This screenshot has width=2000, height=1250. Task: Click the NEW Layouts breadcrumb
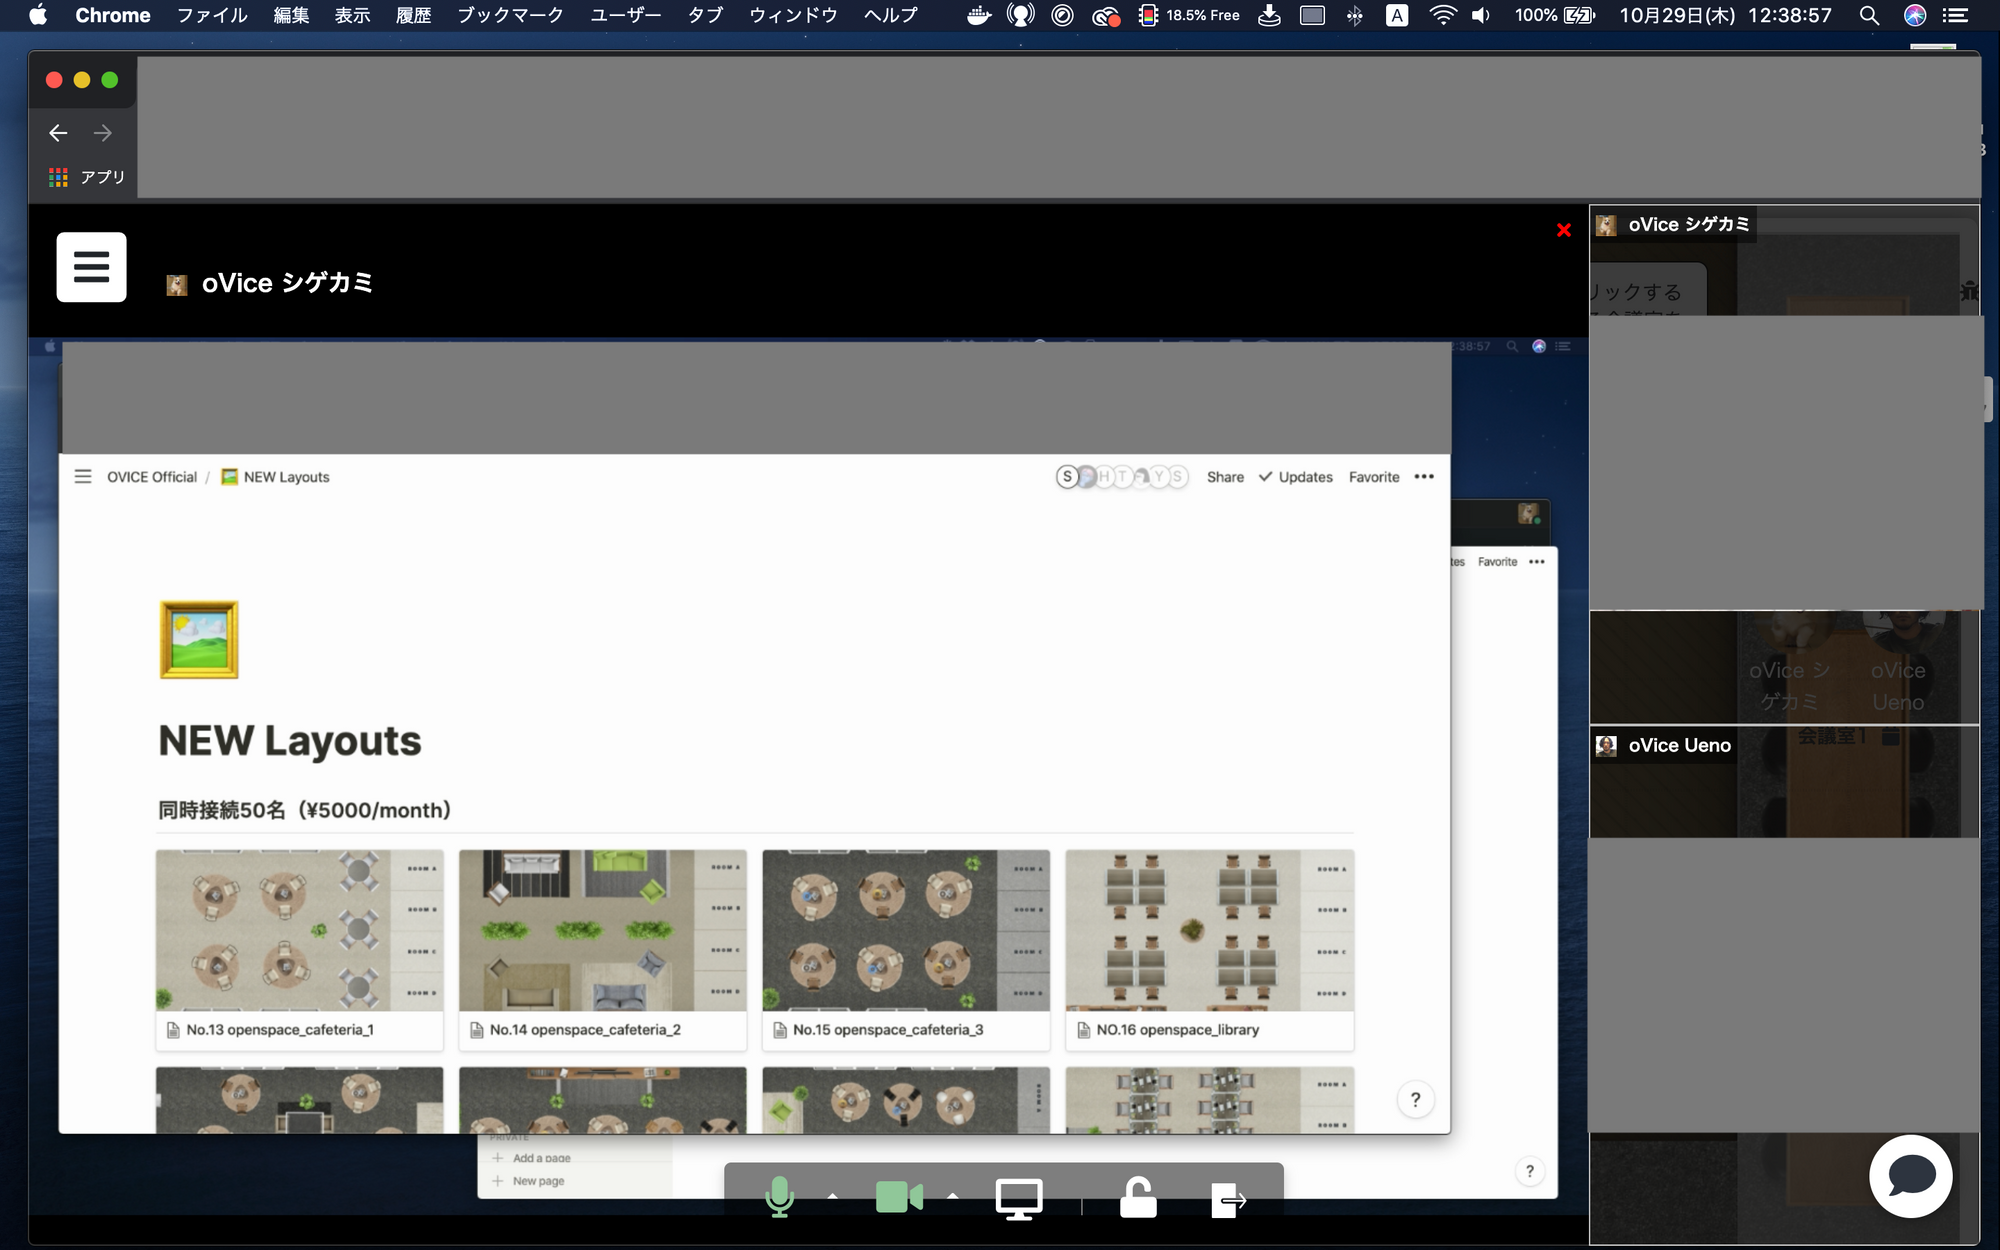click(x=275, y=477)
